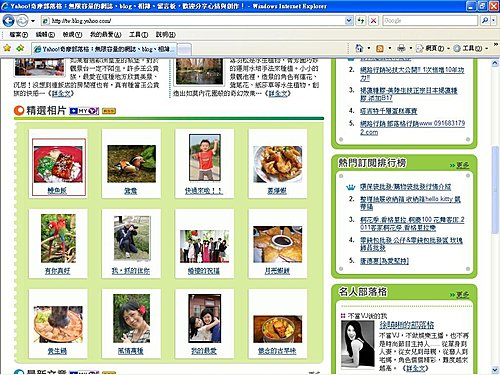Open the hot pot photo thumbnail
The height and width of the screenshot is (375, 500).
[58, 324]
